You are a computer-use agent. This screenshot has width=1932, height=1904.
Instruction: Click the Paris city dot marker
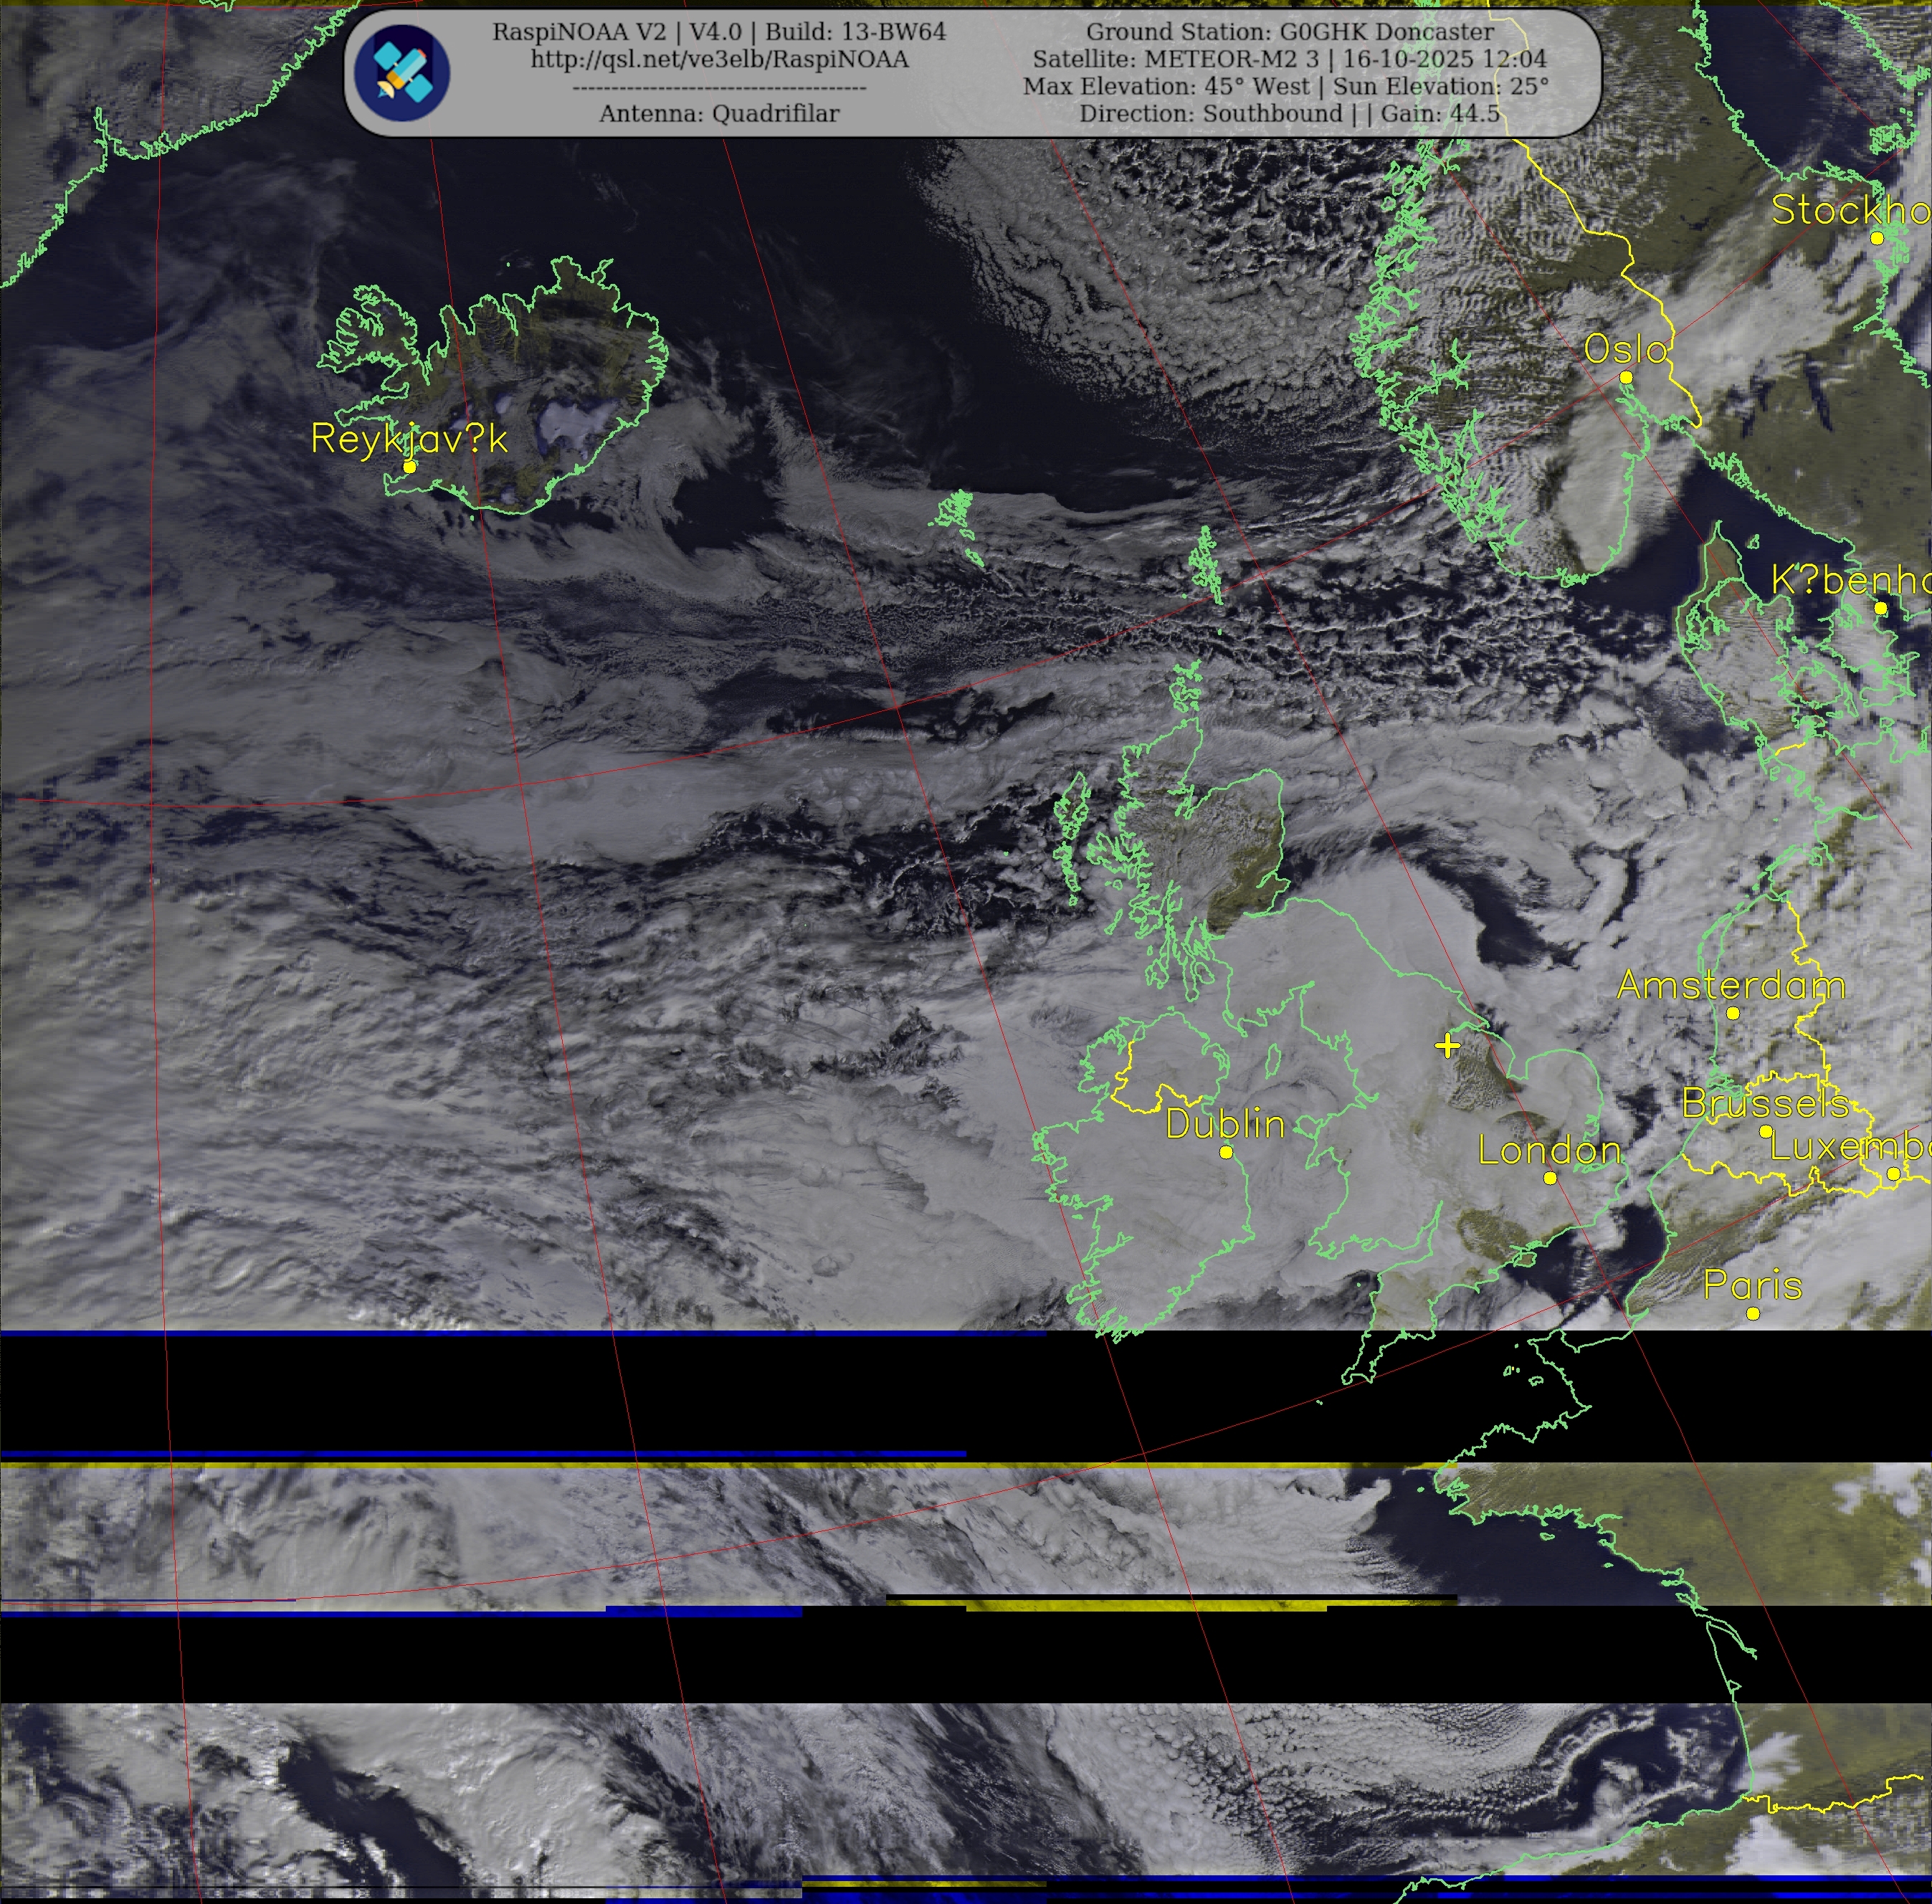[1753, 1313]
